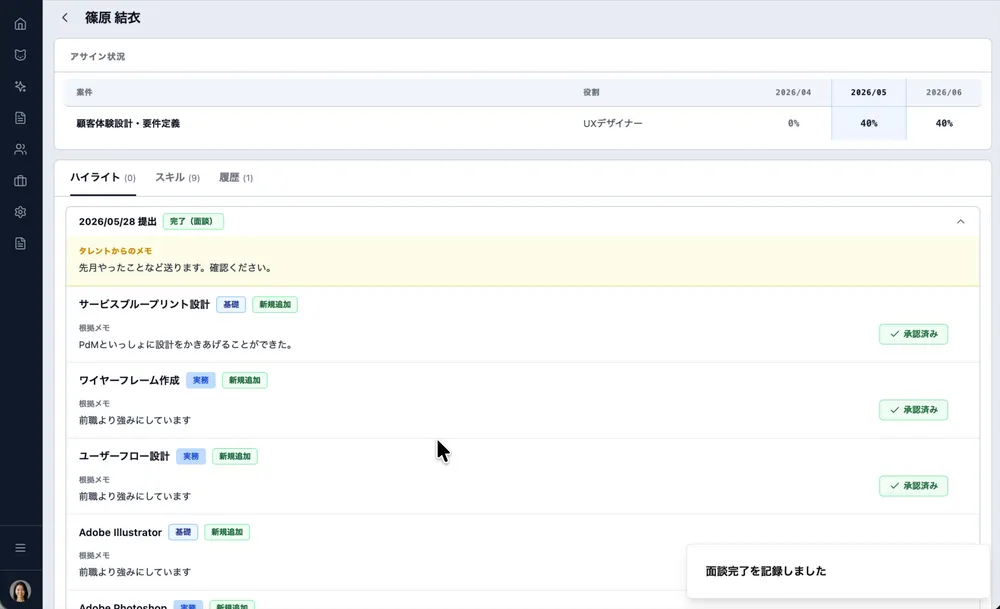
Task: Open the lower document icon in sidebar
Action: [x=20, y=243]
